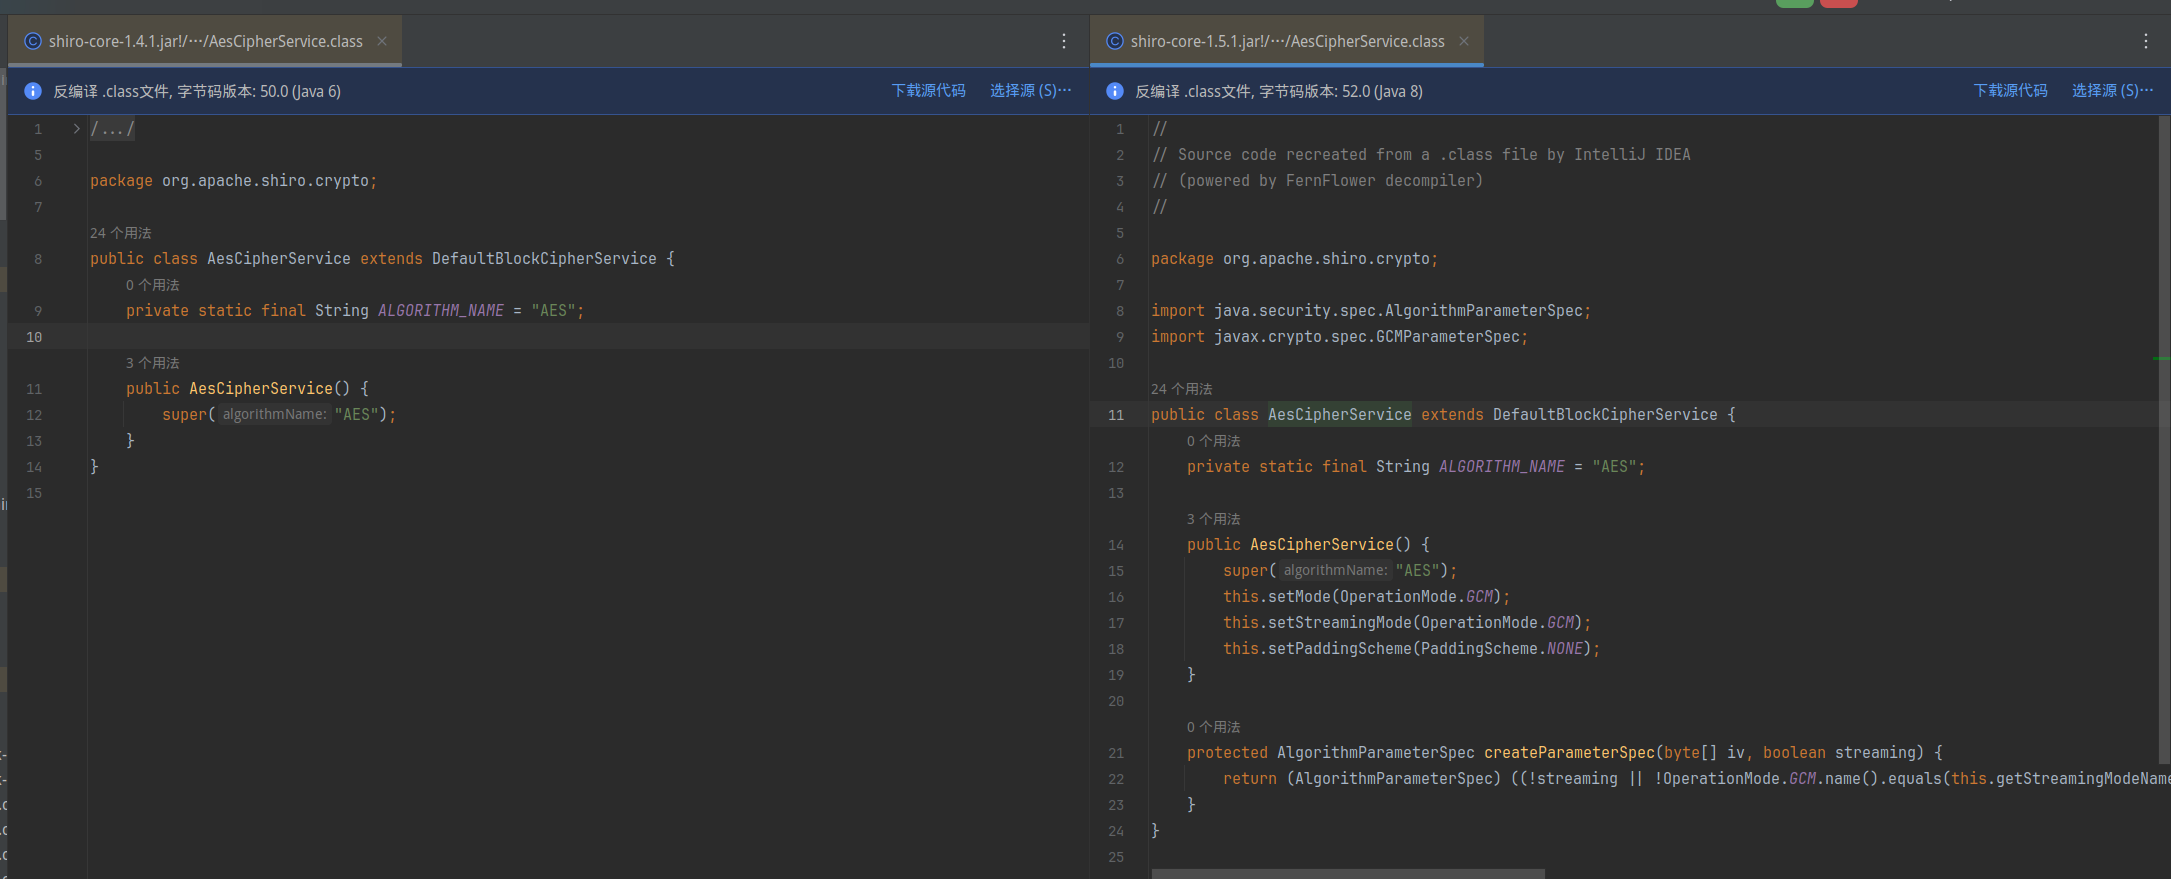Click ALGORITHM_NAME constant in left editor
Screen dimensions: 2171x879
(x=441, y=311)
